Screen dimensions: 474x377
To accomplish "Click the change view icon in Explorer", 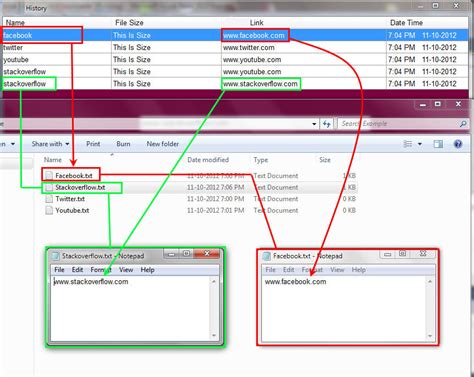I will 408,144.
